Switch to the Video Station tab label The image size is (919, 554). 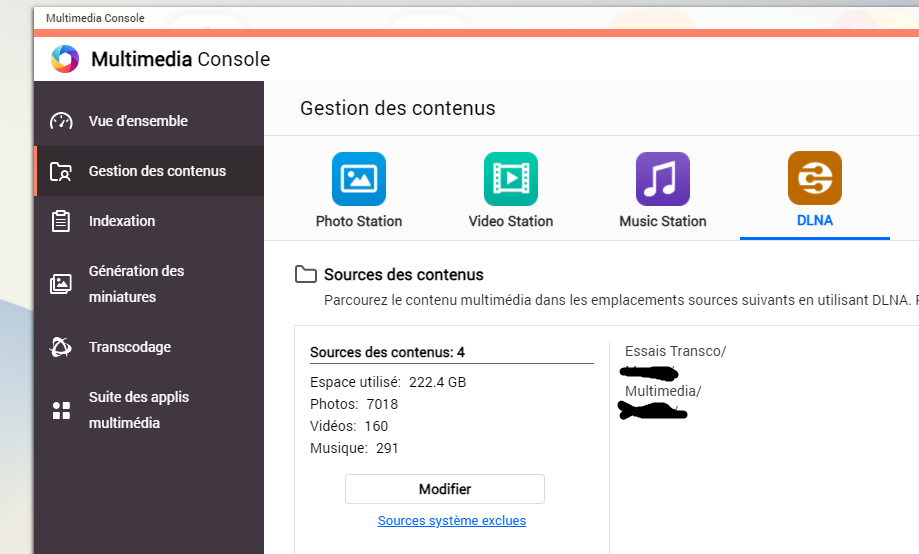coord(511,221)
